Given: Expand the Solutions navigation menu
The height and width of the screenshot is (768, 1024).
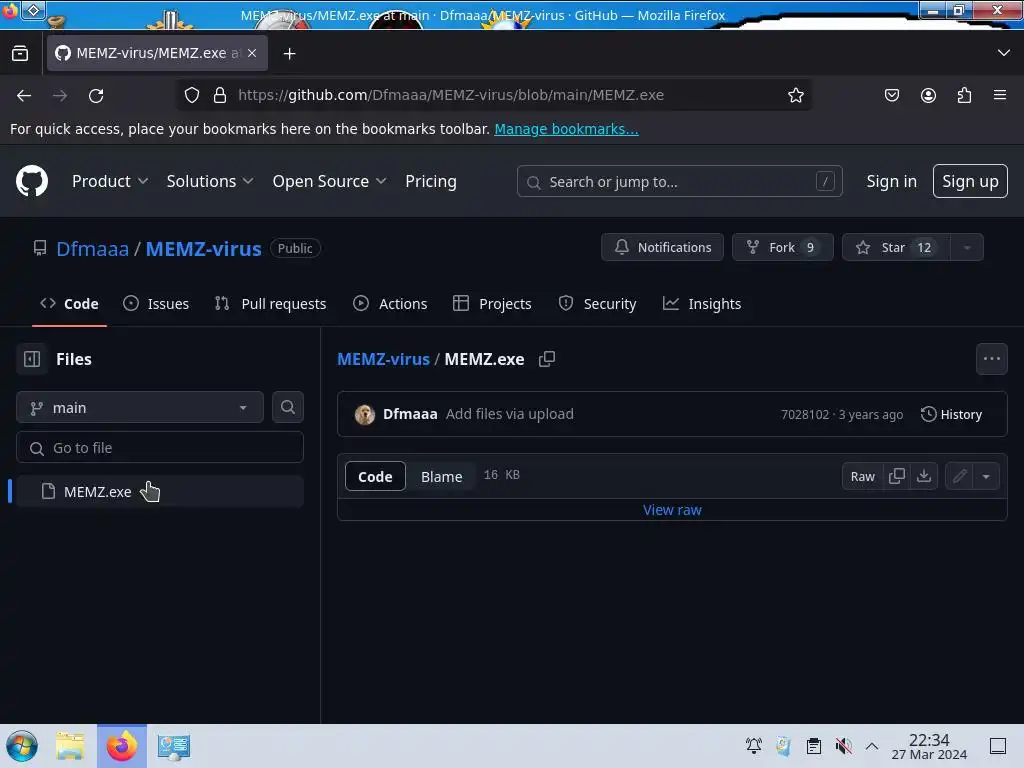Looking at the screenshot, I should [x=210, y=181].
